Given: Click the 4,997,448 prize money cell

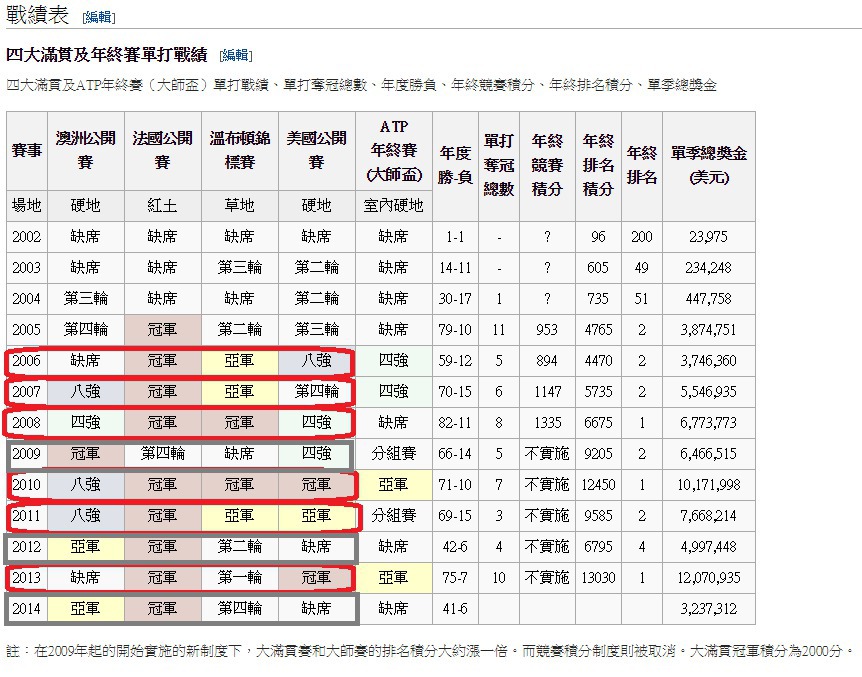Looking at the screenshot, I should tap(709, 547).
